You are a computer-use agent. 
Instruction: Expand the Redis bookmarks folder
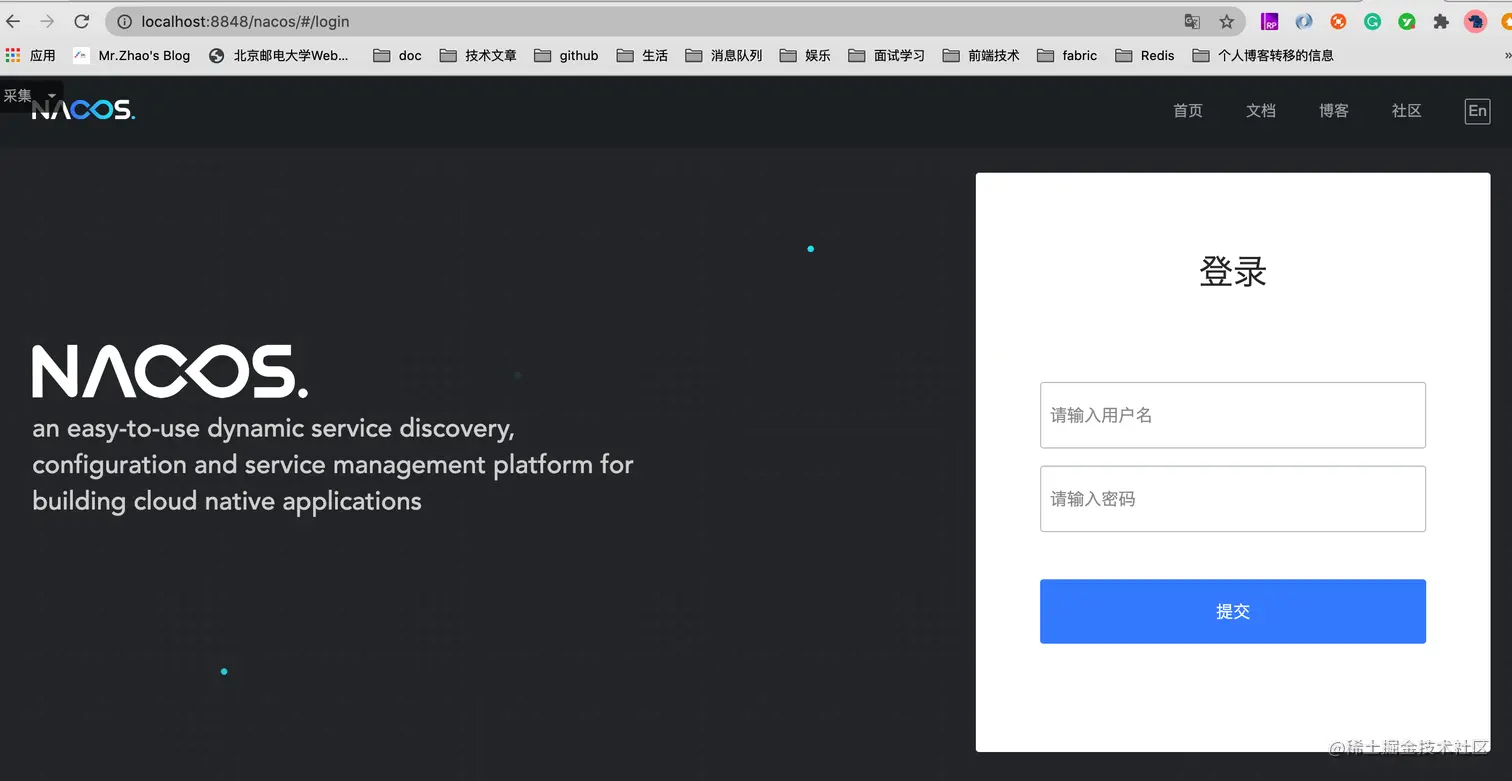(x=1145, y=56)
